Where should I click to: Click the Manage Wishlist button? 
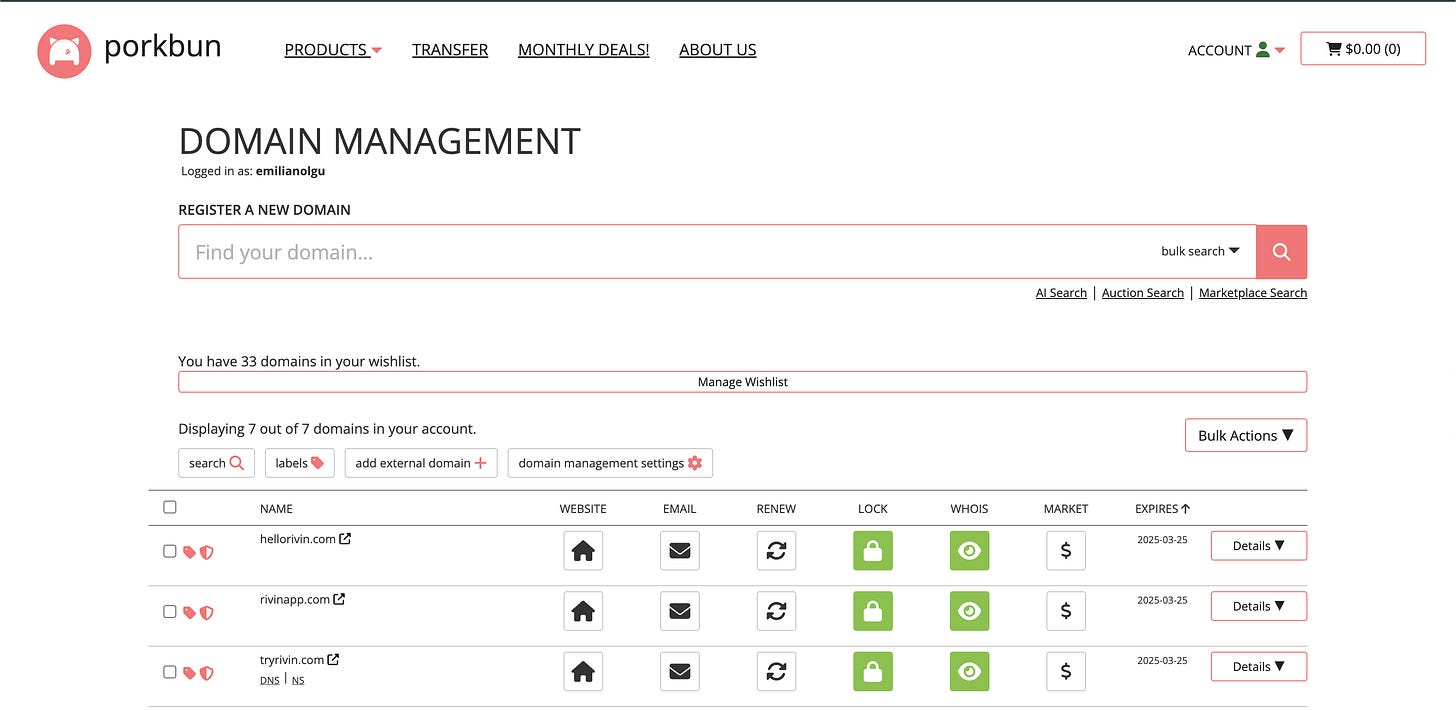tap(742, 382)
